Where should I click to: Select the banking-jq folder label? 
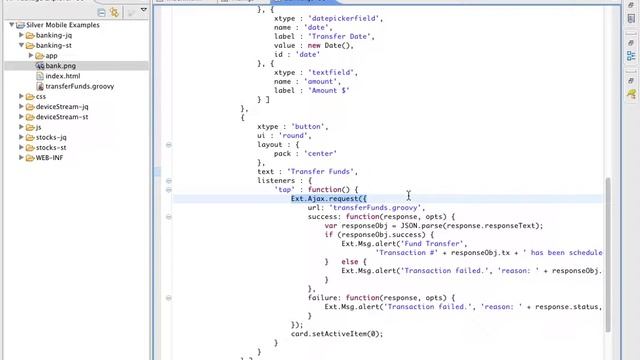[x=53, y=35]
